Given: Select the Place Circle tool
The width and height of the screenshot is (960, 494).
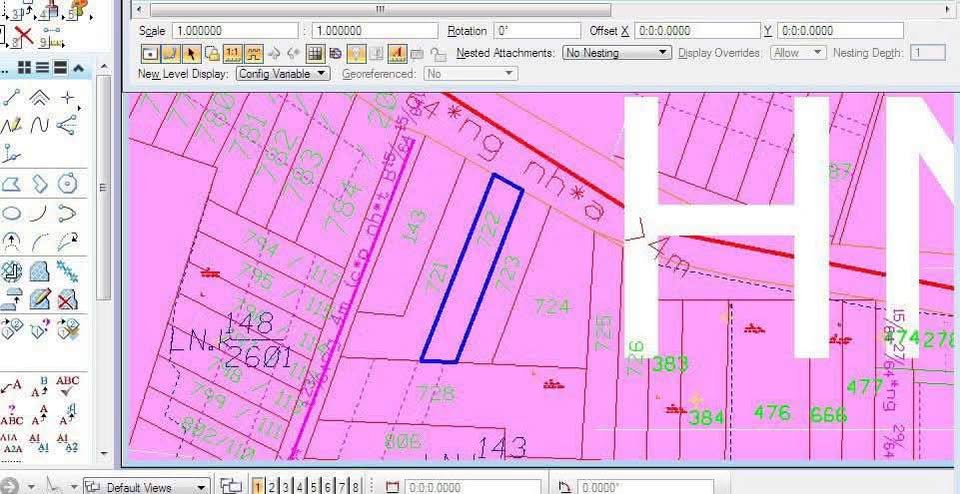Looking at the screenshot, I should pyautogui.click(x=67, y=184).
